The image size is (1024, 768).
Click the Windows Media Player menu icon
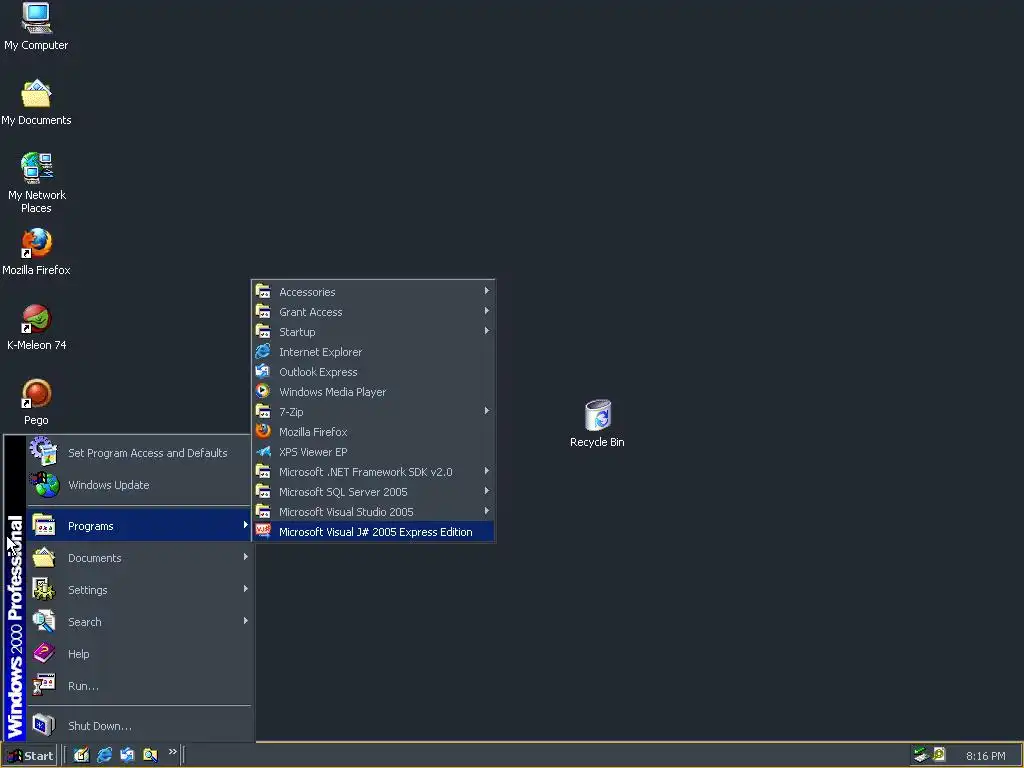tap(263, 391)
